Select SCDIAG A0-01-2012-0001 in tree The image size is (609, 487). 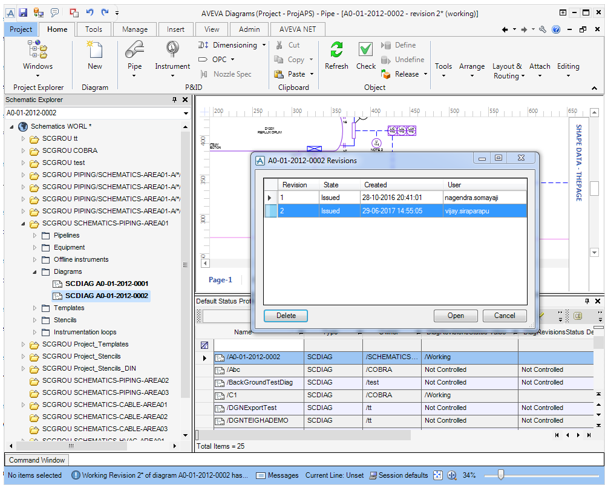(101, 284)
